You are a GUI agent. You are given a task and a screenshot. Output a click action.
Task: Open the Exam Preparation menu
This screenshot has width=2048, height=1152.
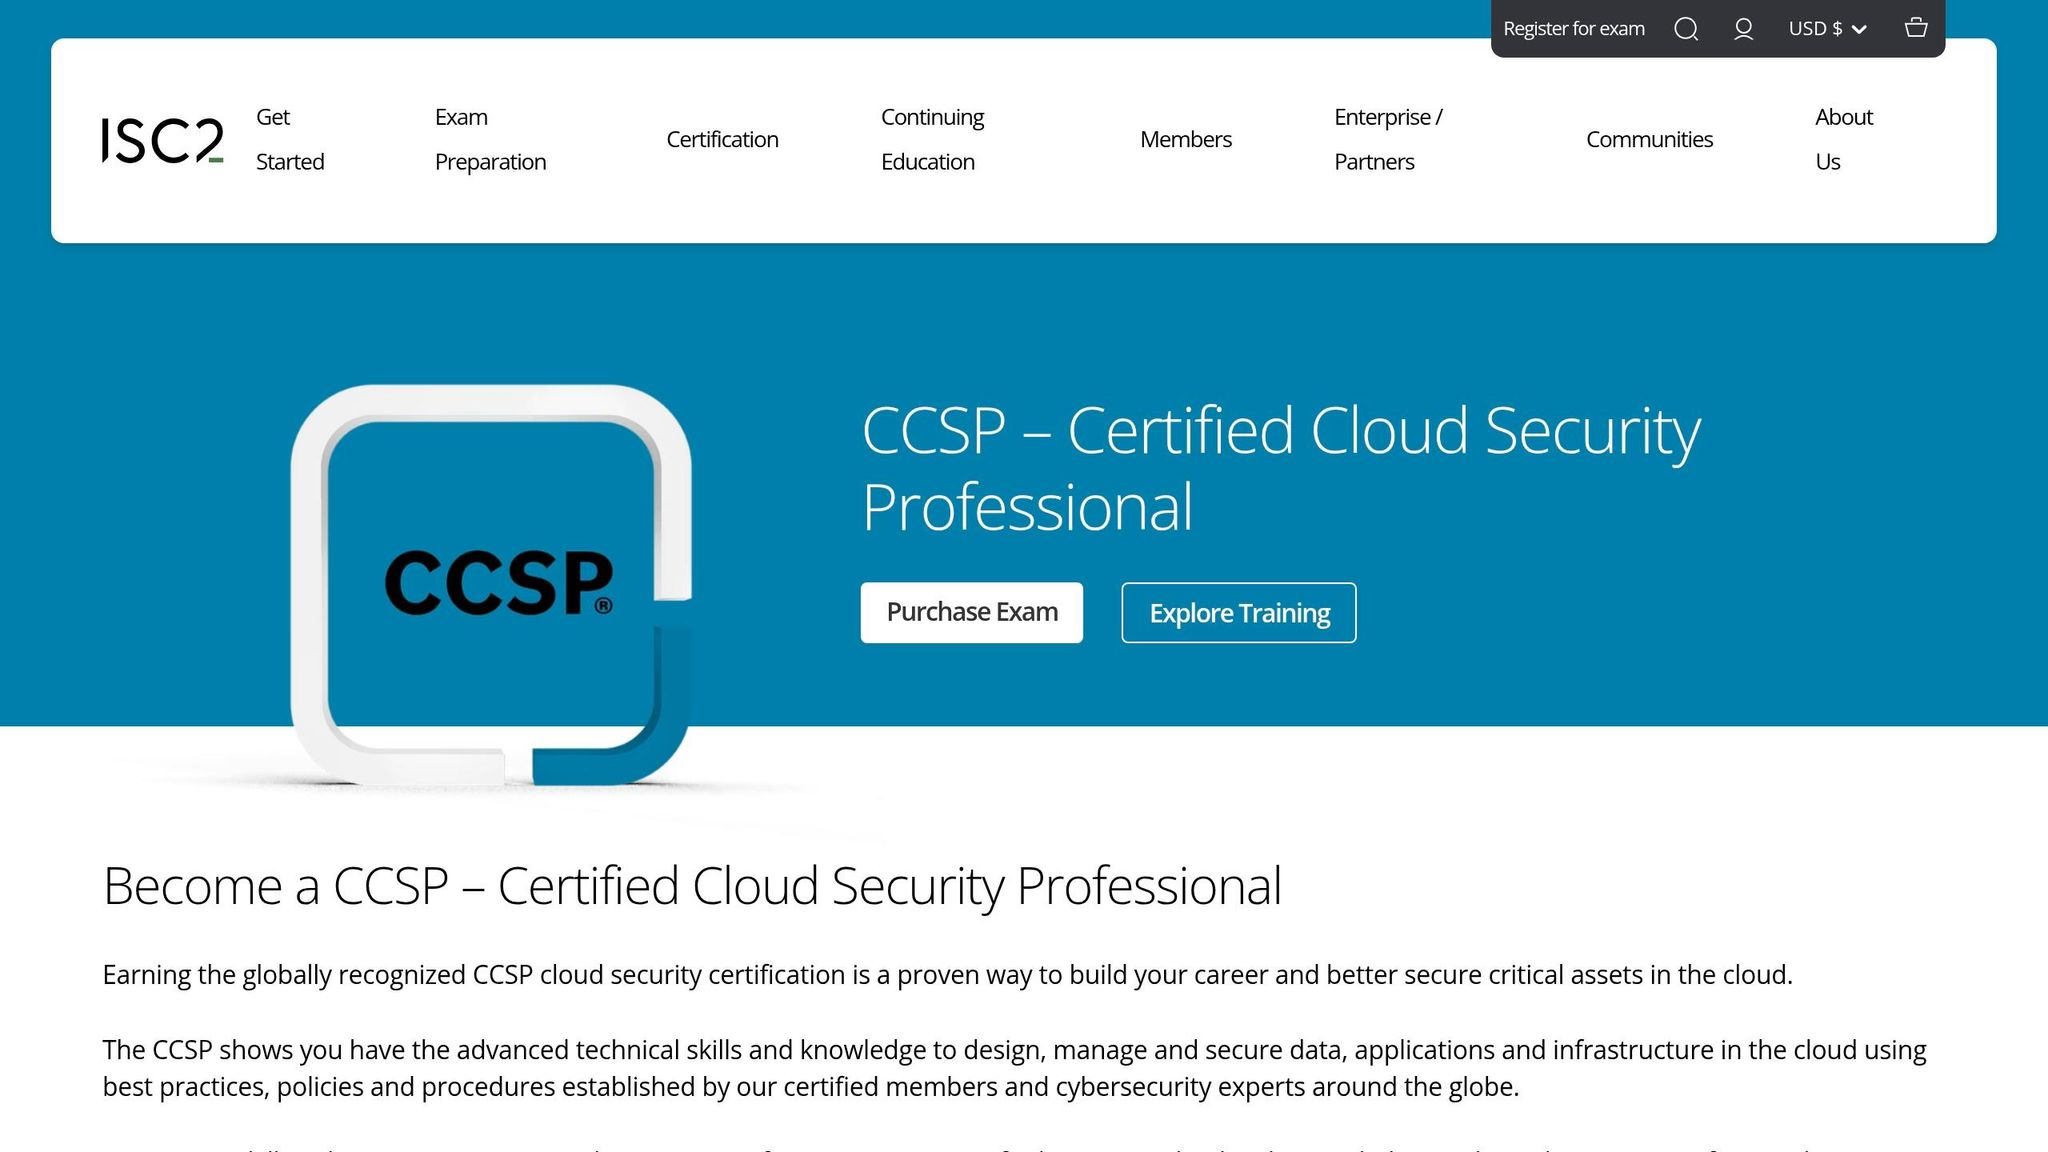[490, 139]
